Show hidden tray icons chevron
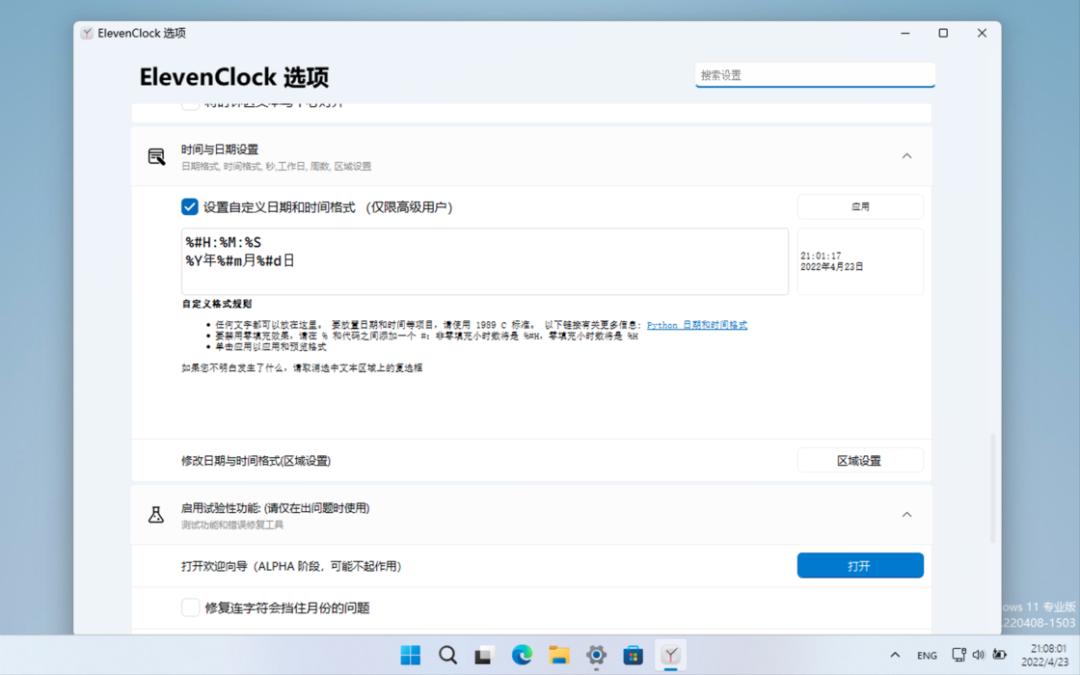This screenshot has width=1080, height=675. click(x=895, y=655)
